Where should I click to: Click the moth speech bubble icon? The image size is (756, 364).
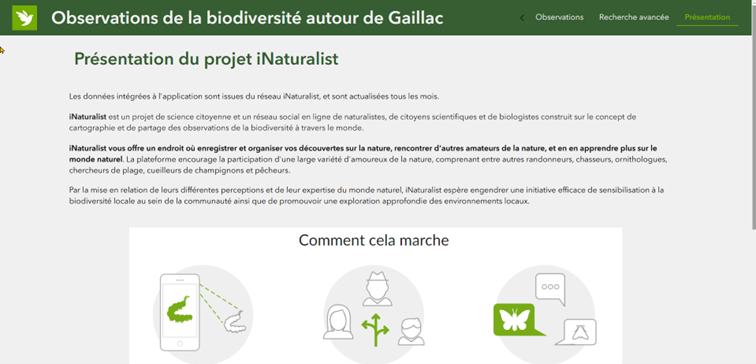577,332
